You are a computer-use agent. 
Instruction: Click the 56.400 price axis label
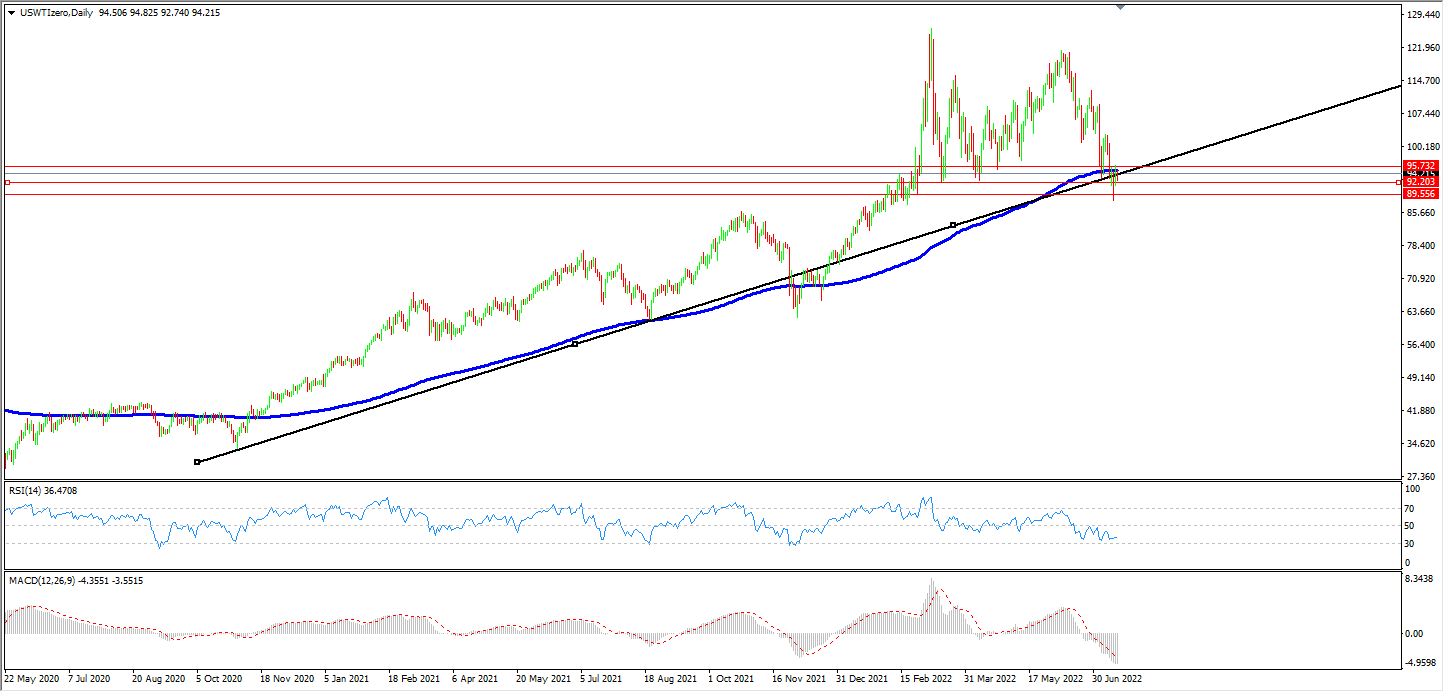[x=1421, y=345]
